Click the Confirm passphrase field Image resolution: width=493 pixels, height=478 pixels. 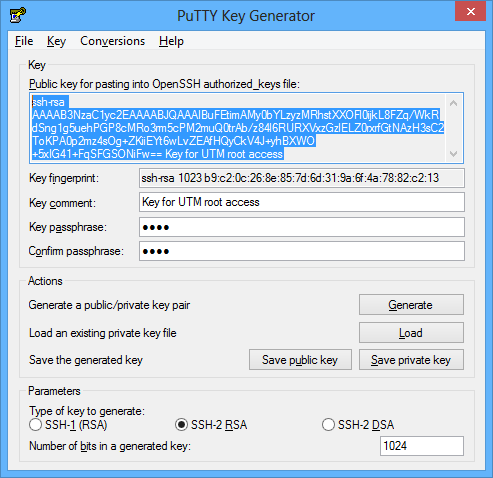(x=302, y=251)
